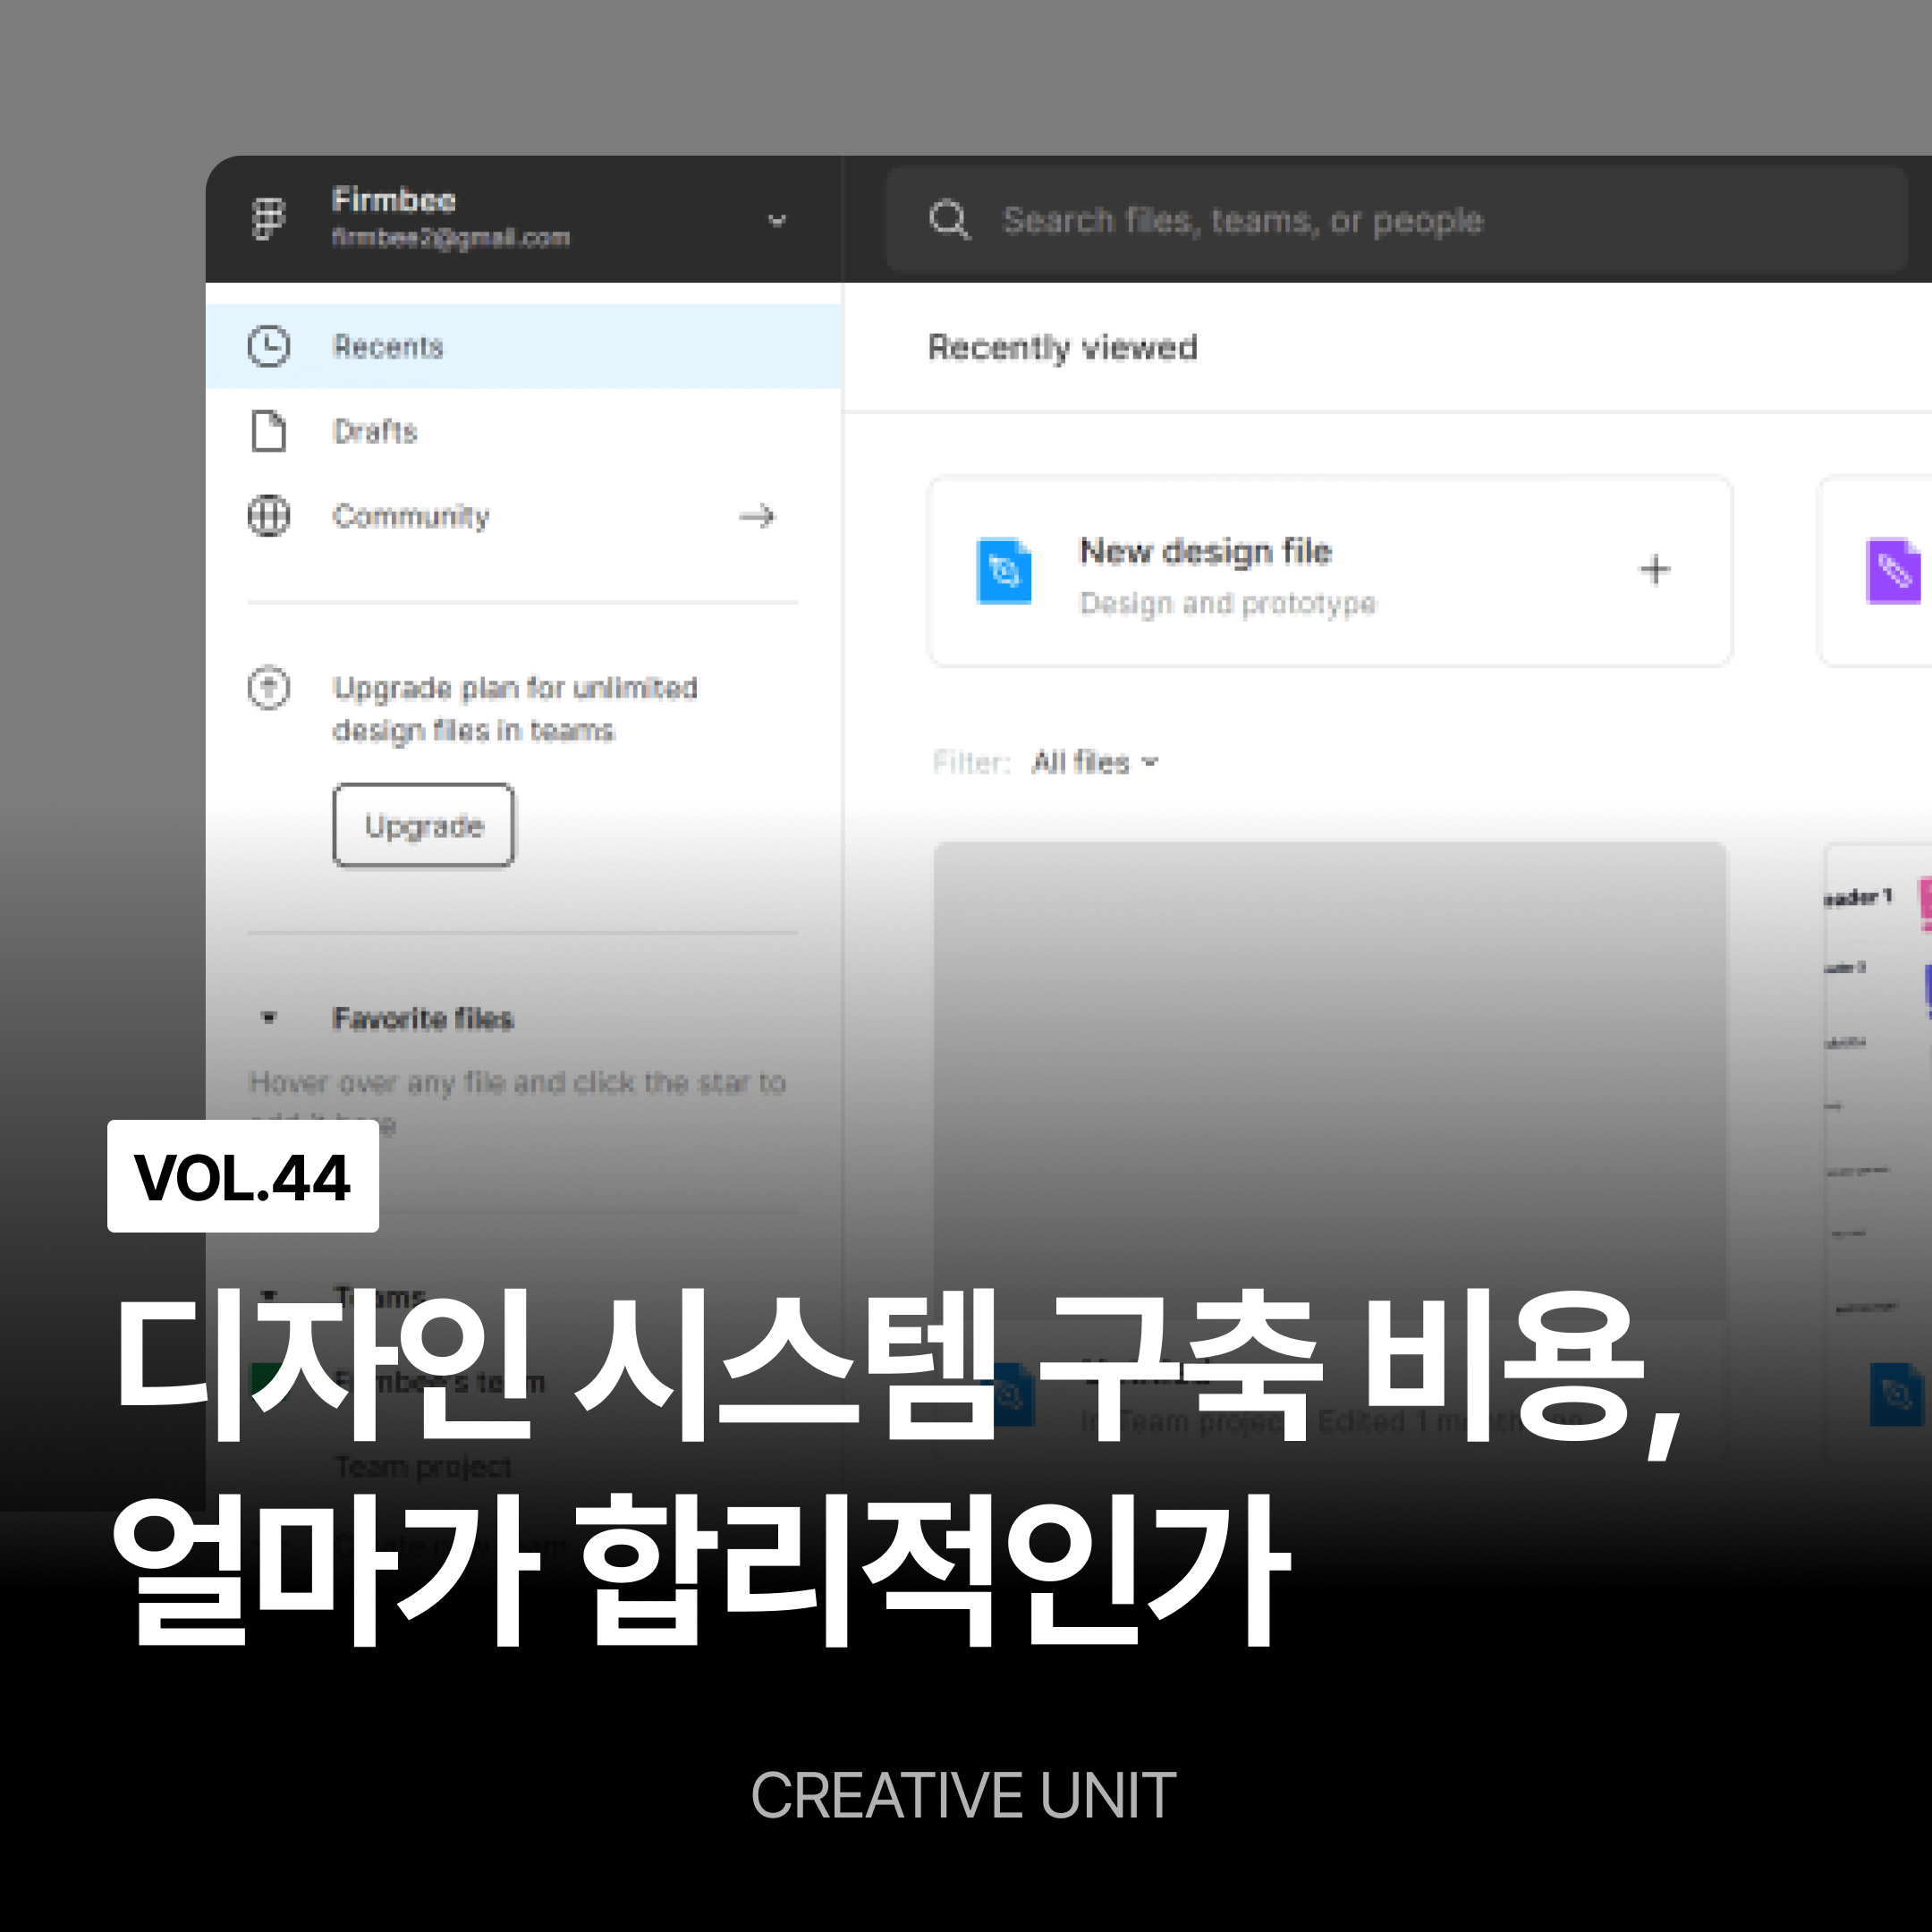Click the Drafts page icon
1932x1932 pixels.
(x=268, y=431)
